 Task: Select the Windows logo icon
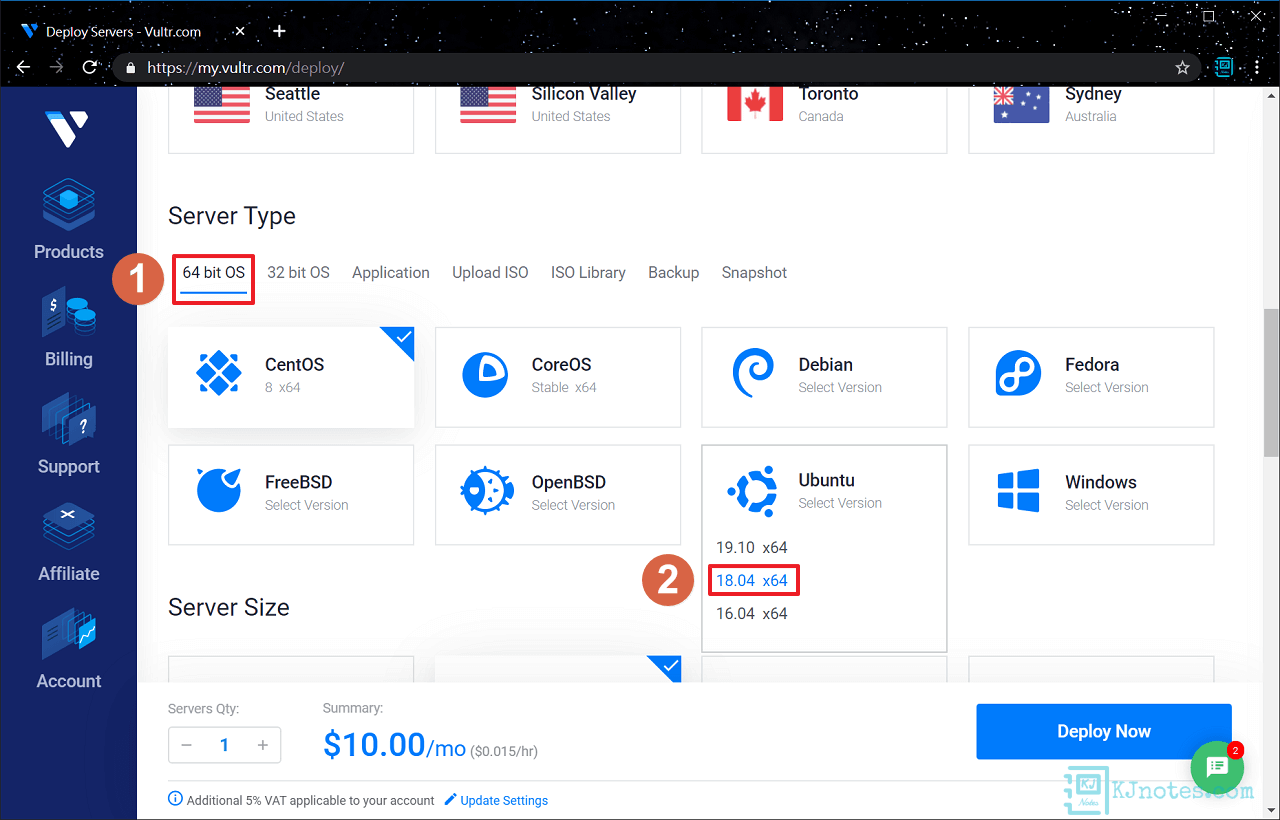click(x=1018, y=491)
